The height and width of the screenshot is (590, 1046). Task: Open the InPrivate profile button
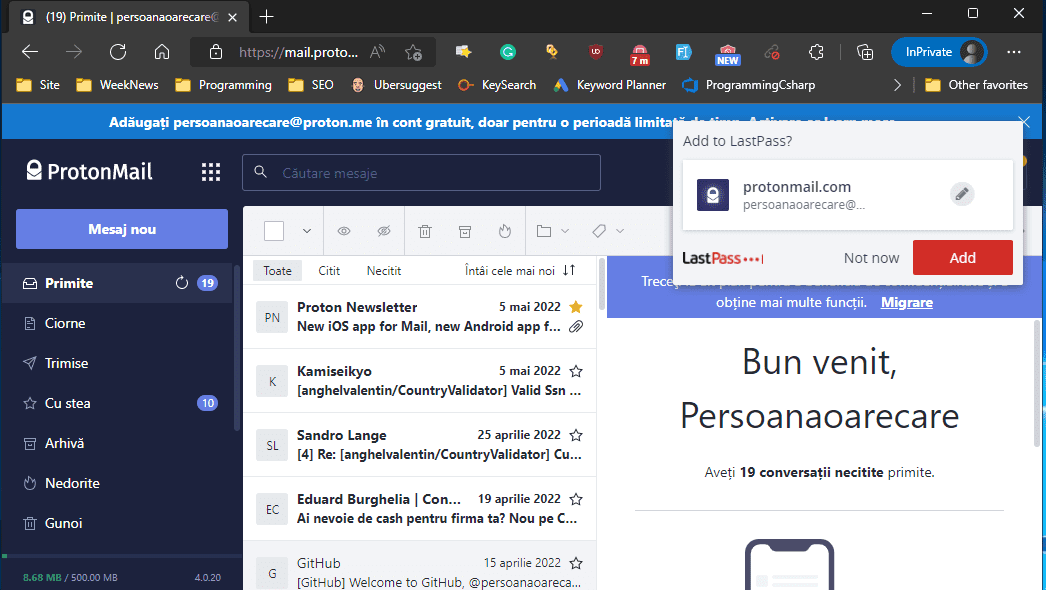pos(939,52)
